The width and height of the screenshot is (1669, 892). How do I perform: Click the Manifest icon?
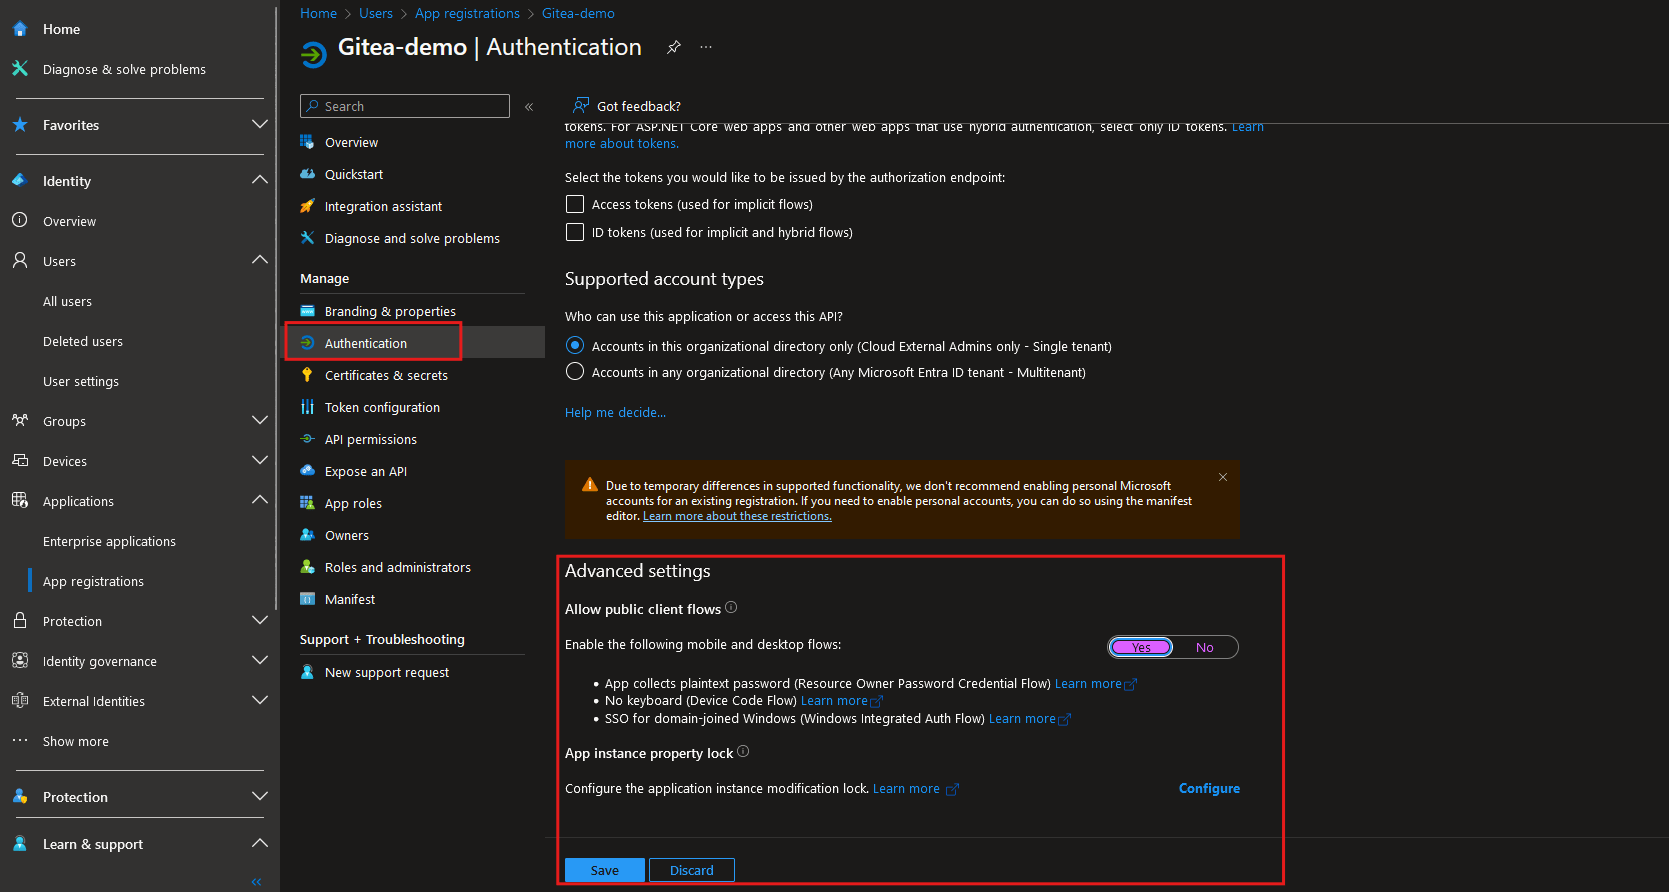coord(307,599)
